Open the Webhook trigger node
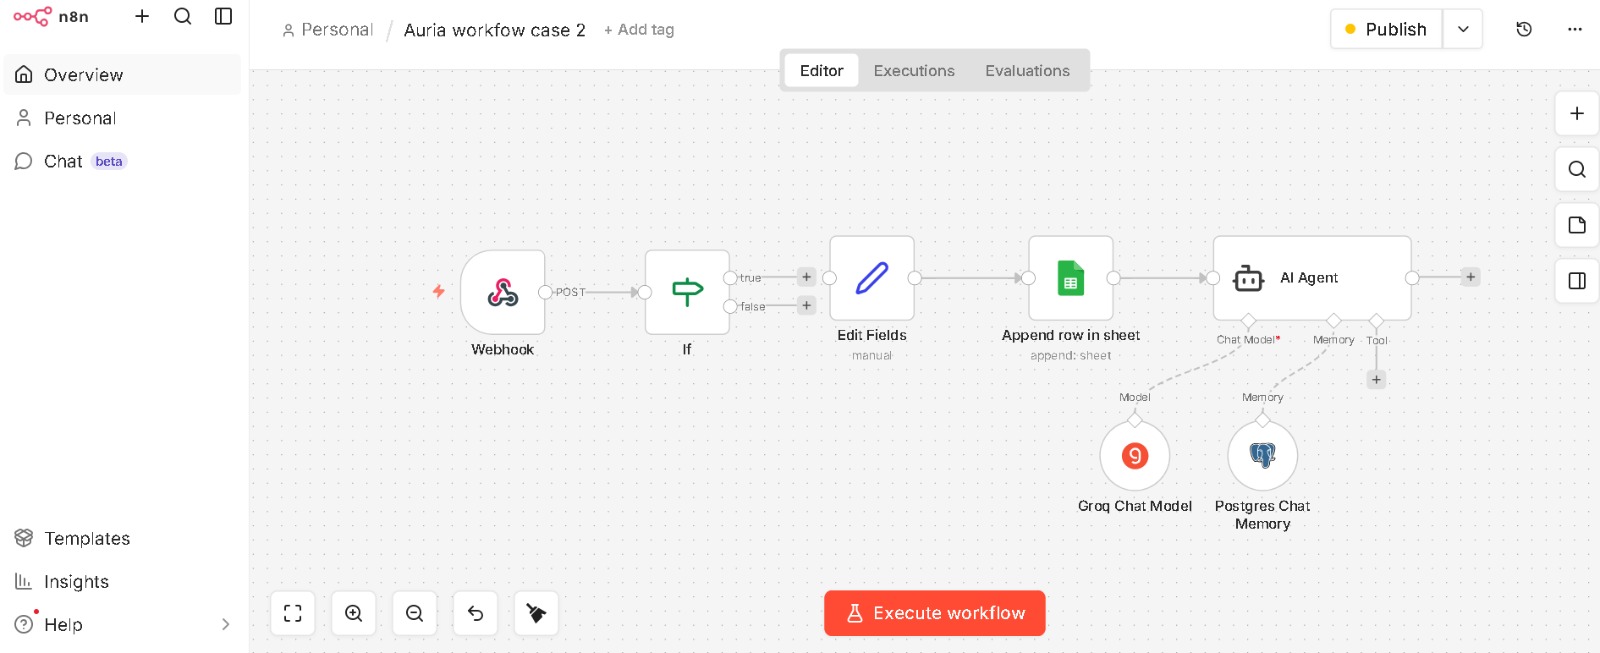Screen dimensions: 1600x653 coord(502,292)
